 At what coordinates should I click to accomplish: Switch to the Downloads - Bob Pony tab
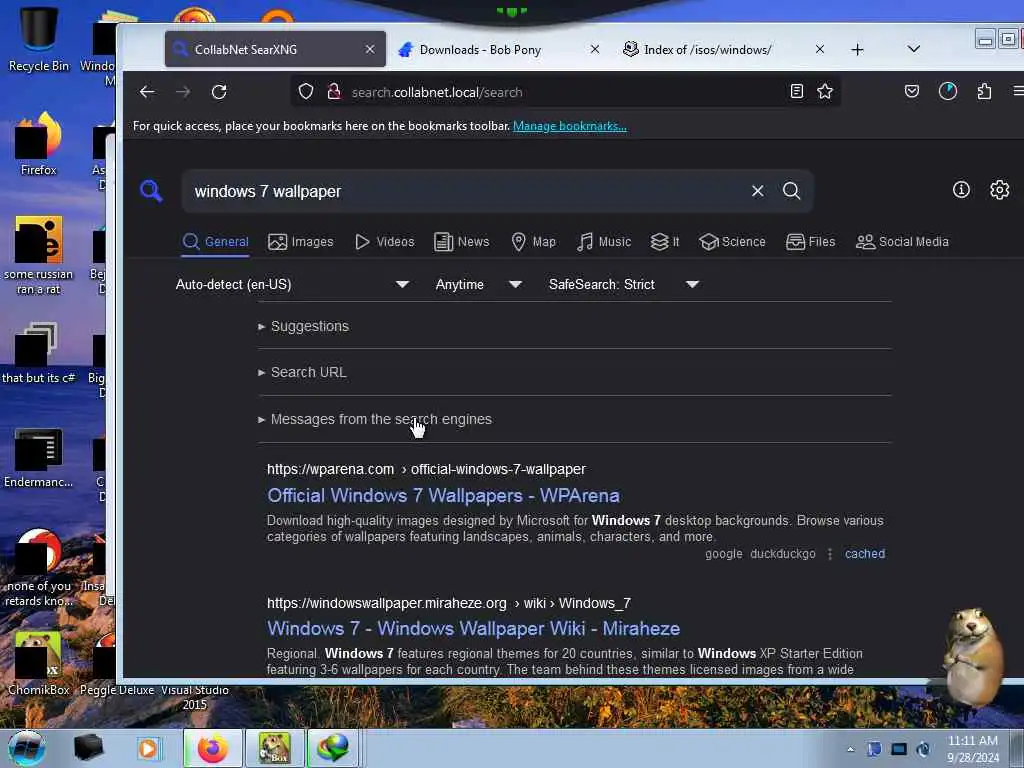[x=480, y=50]
